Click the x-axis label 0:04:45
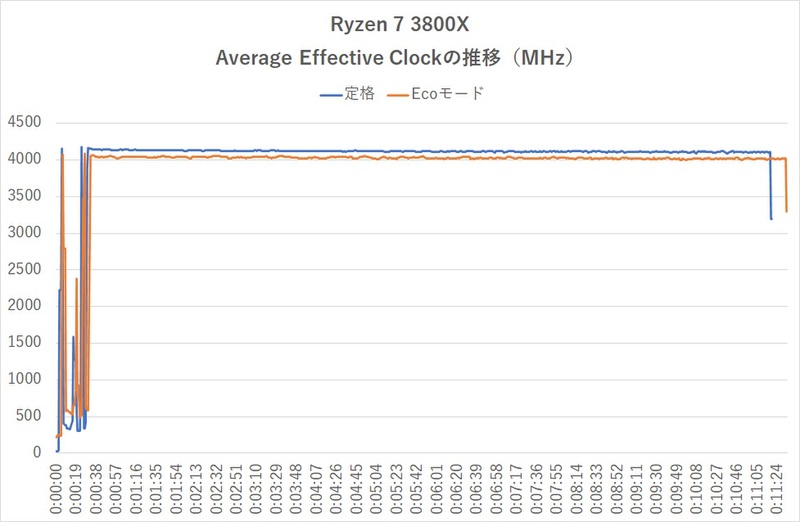Image resolution: width=800 pixels, height=522 pixels. 356,489
